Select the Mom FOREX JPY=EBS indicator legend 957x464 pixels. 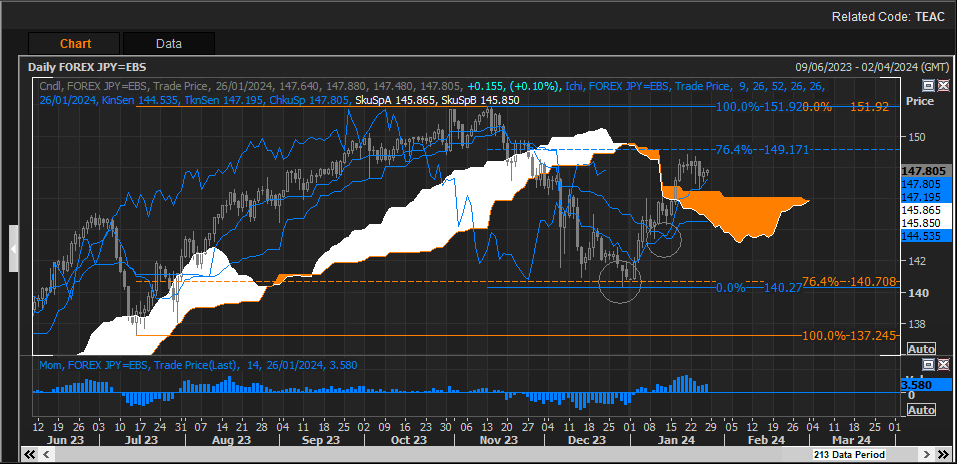[x=100, y=366]
